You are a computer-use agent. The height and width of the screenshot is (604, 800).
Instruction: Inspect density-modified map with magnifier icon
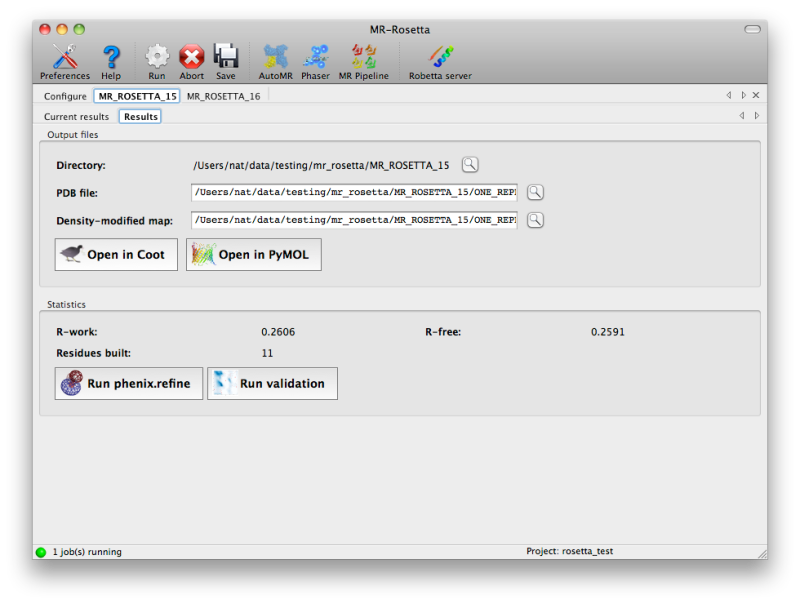(535, 220)
